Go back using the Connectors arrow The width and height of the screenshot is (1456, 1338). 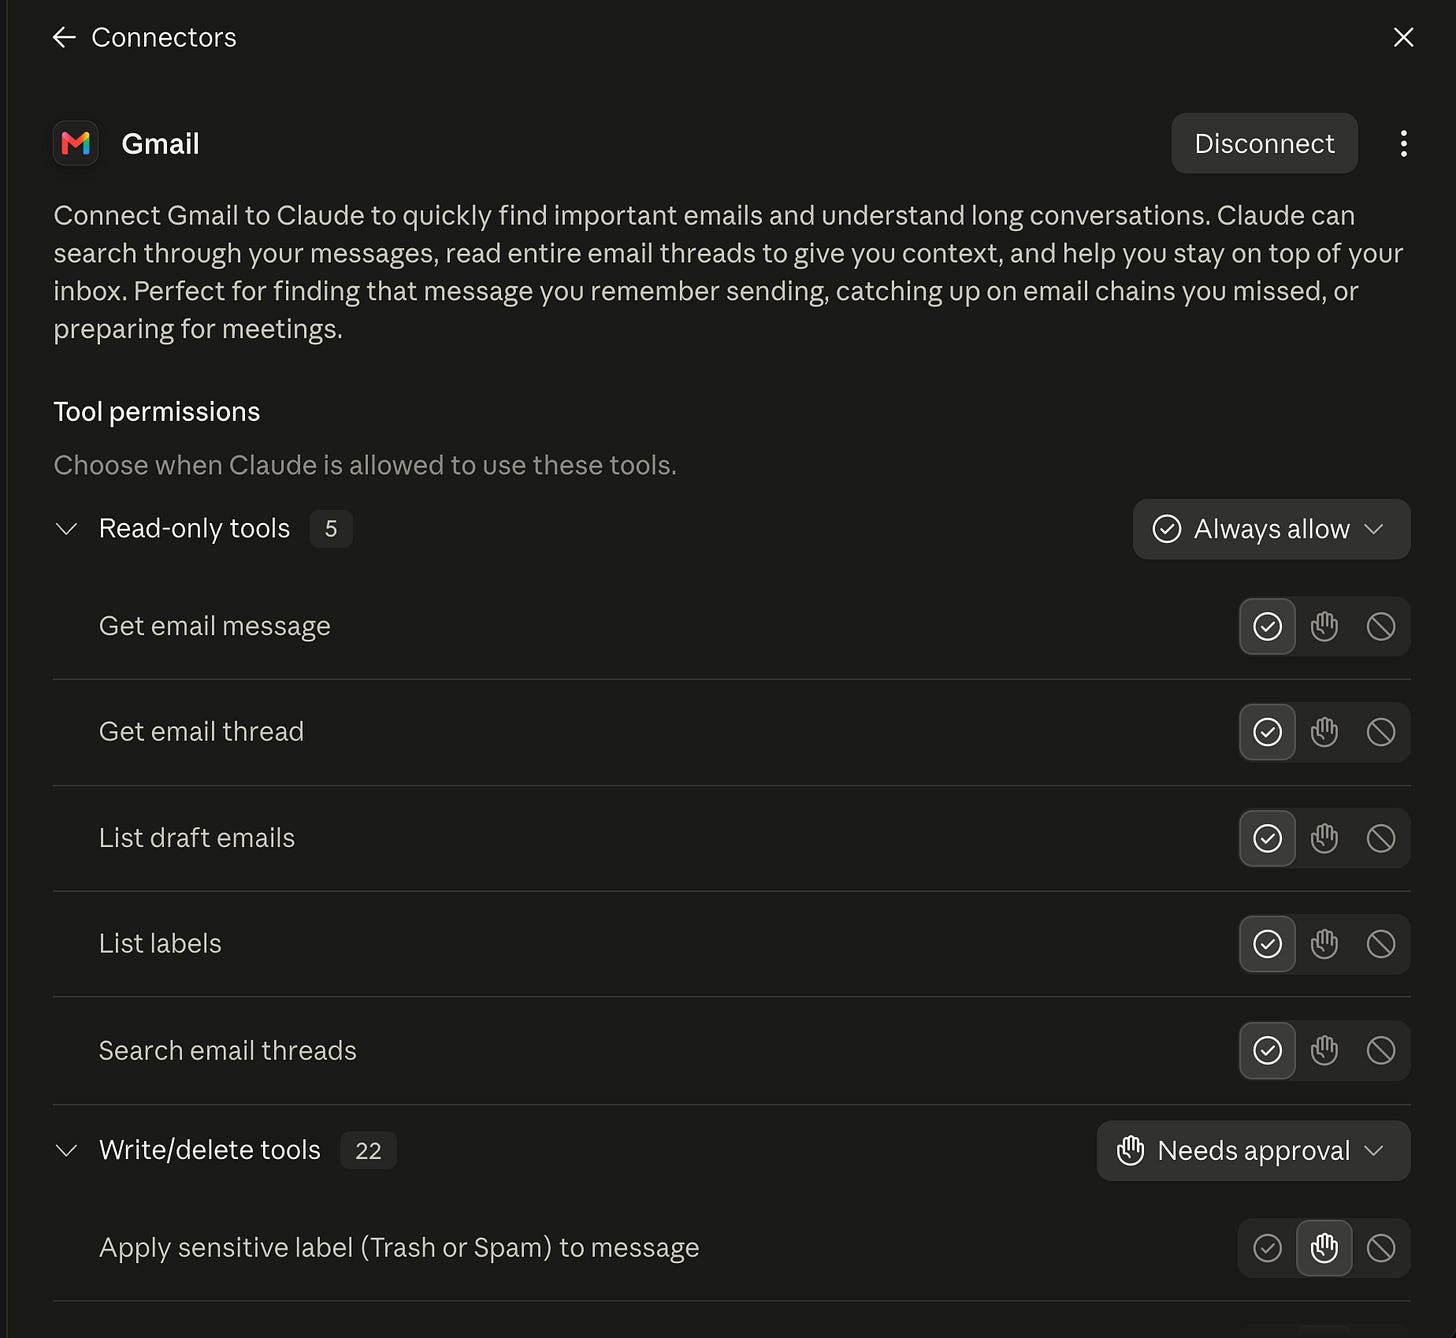pos(64,38)
